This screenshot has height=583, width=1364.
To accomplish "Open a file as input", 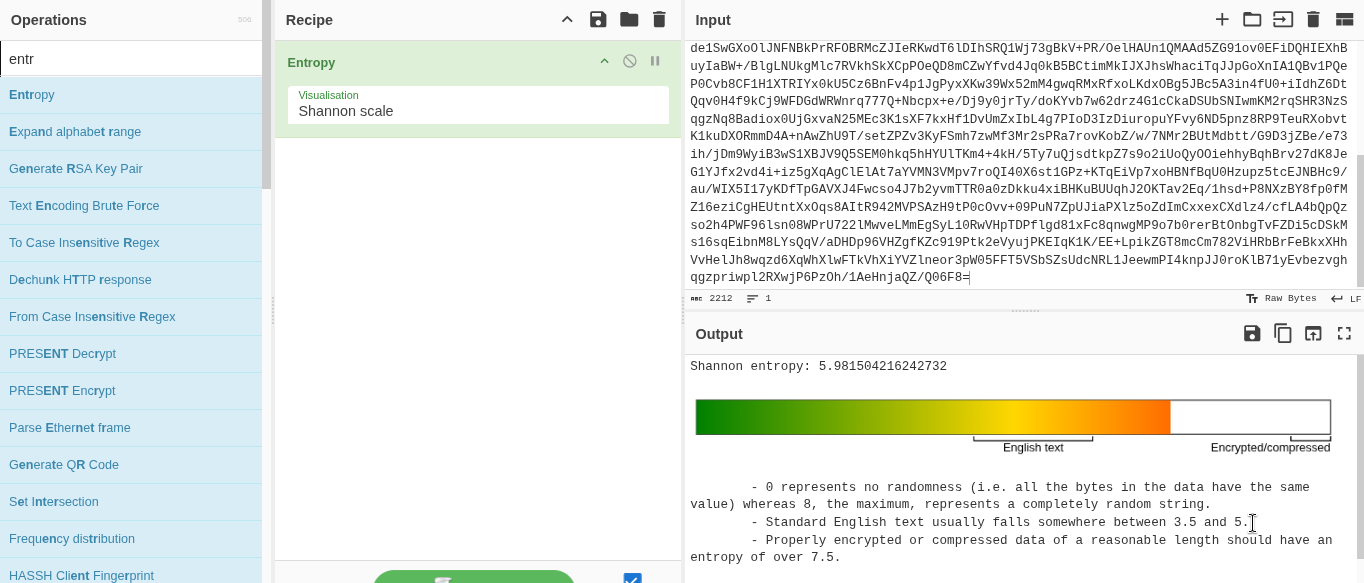I will point(1283,19).
